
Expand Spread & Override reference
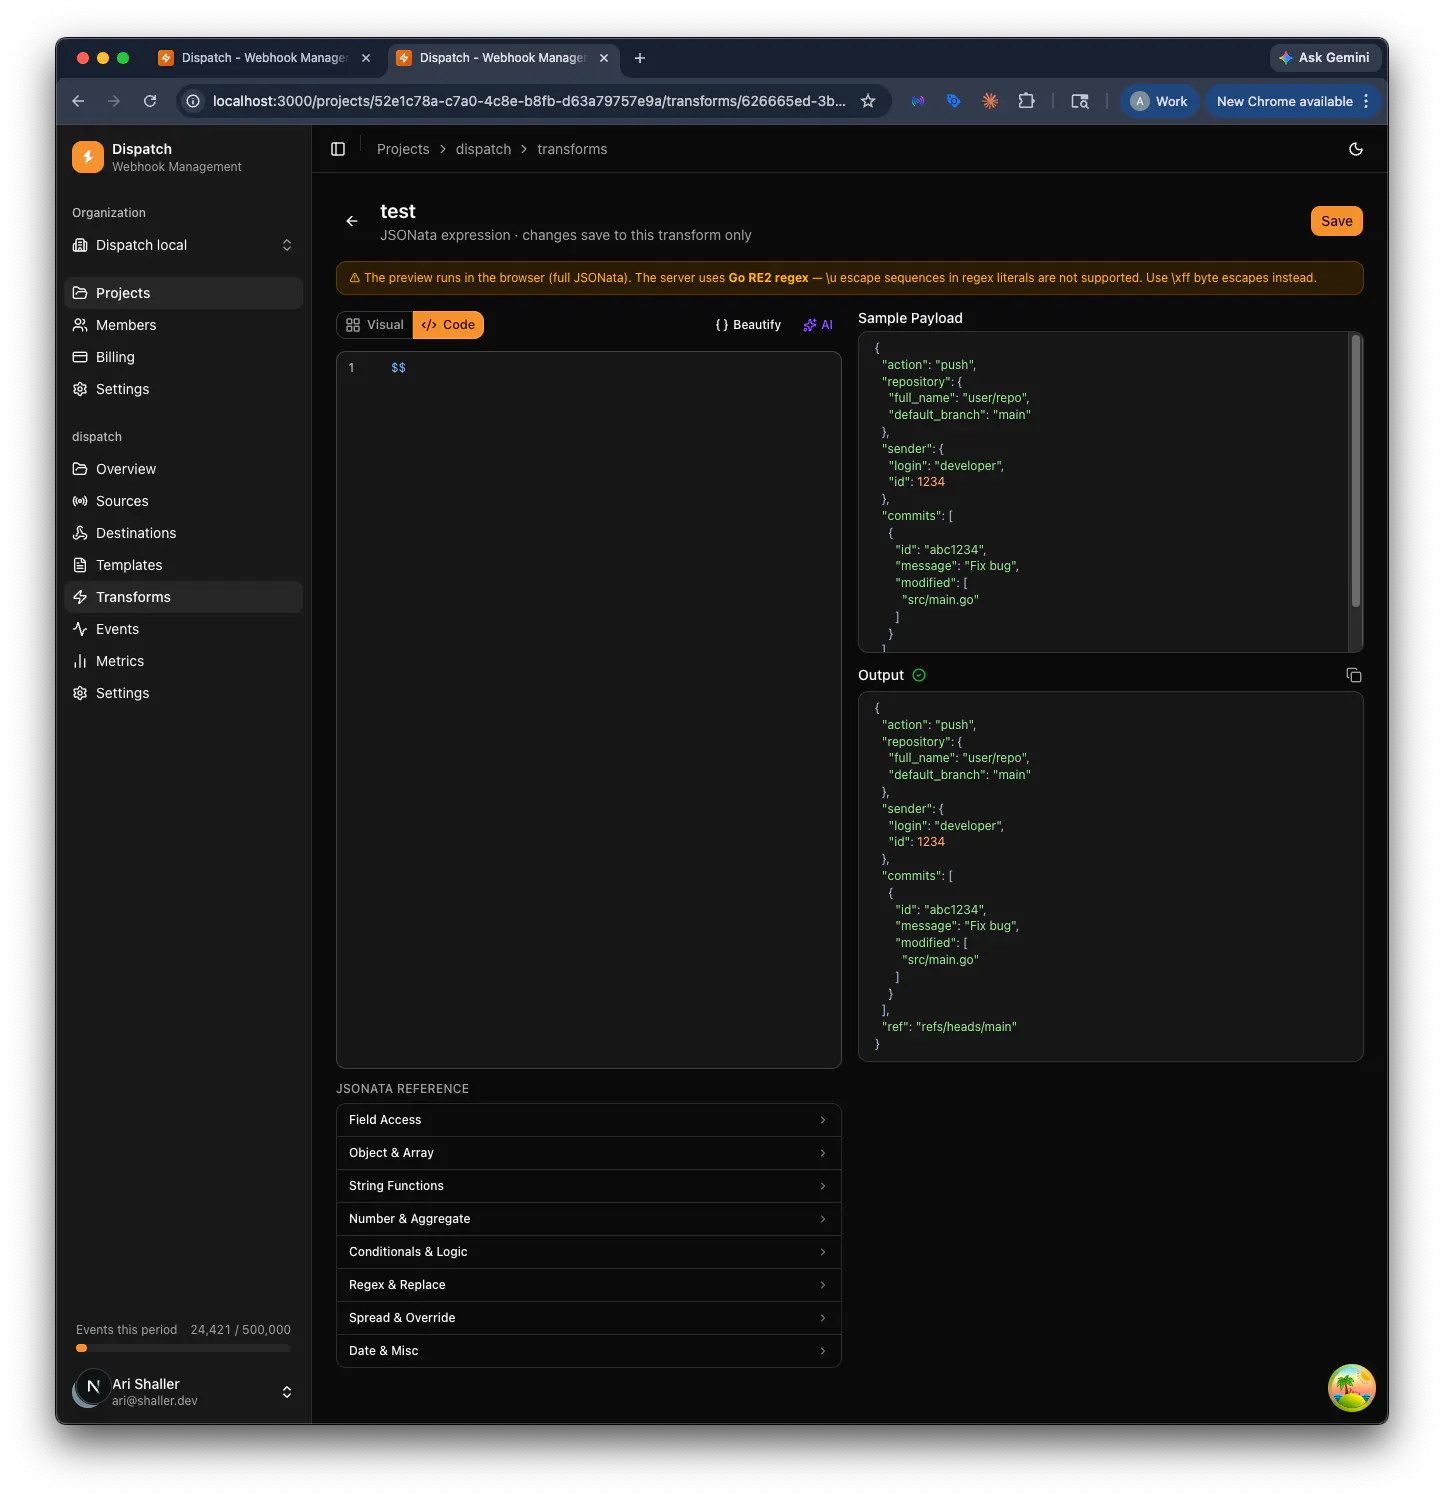tap(589, 1318)
